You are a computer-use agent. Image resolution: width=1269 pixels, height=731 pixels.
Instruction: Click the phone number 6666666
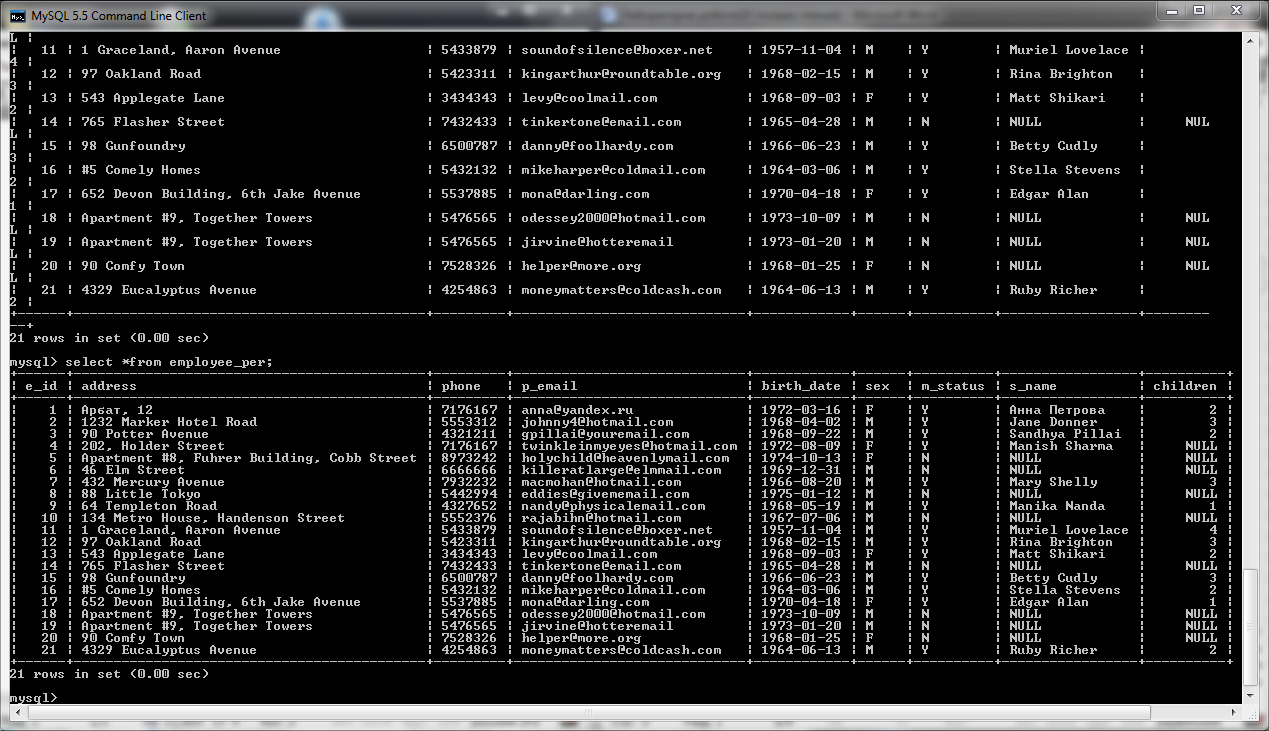pos(469,470)
